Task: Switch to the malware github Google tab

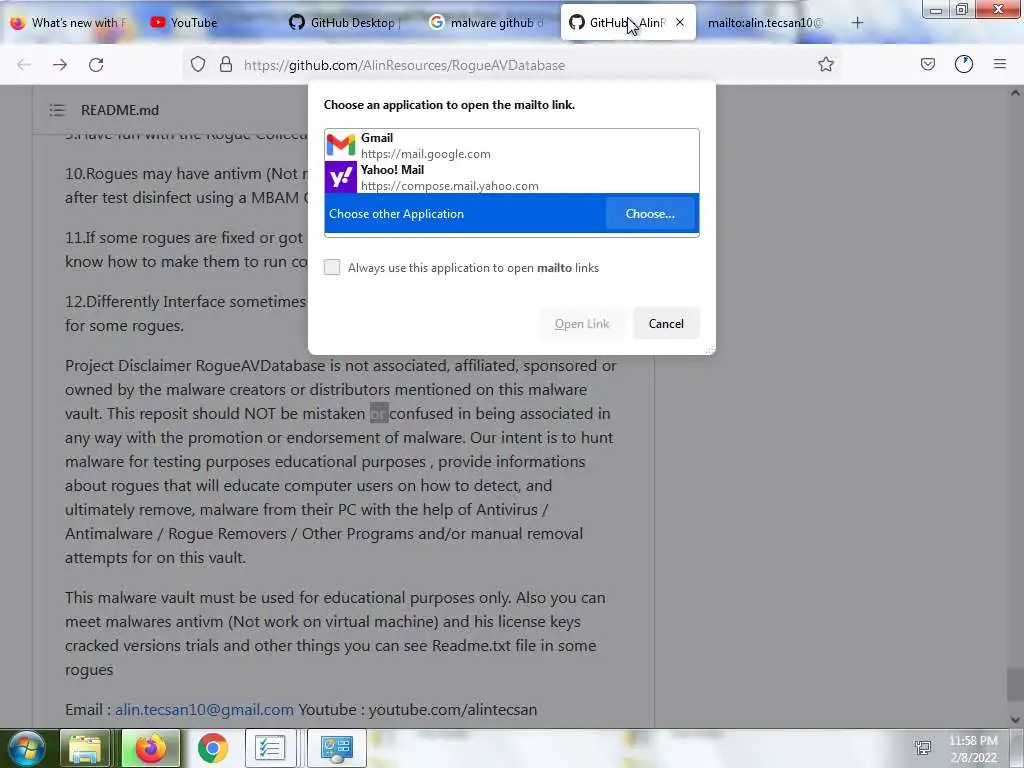Action: (x=488, y=22)
